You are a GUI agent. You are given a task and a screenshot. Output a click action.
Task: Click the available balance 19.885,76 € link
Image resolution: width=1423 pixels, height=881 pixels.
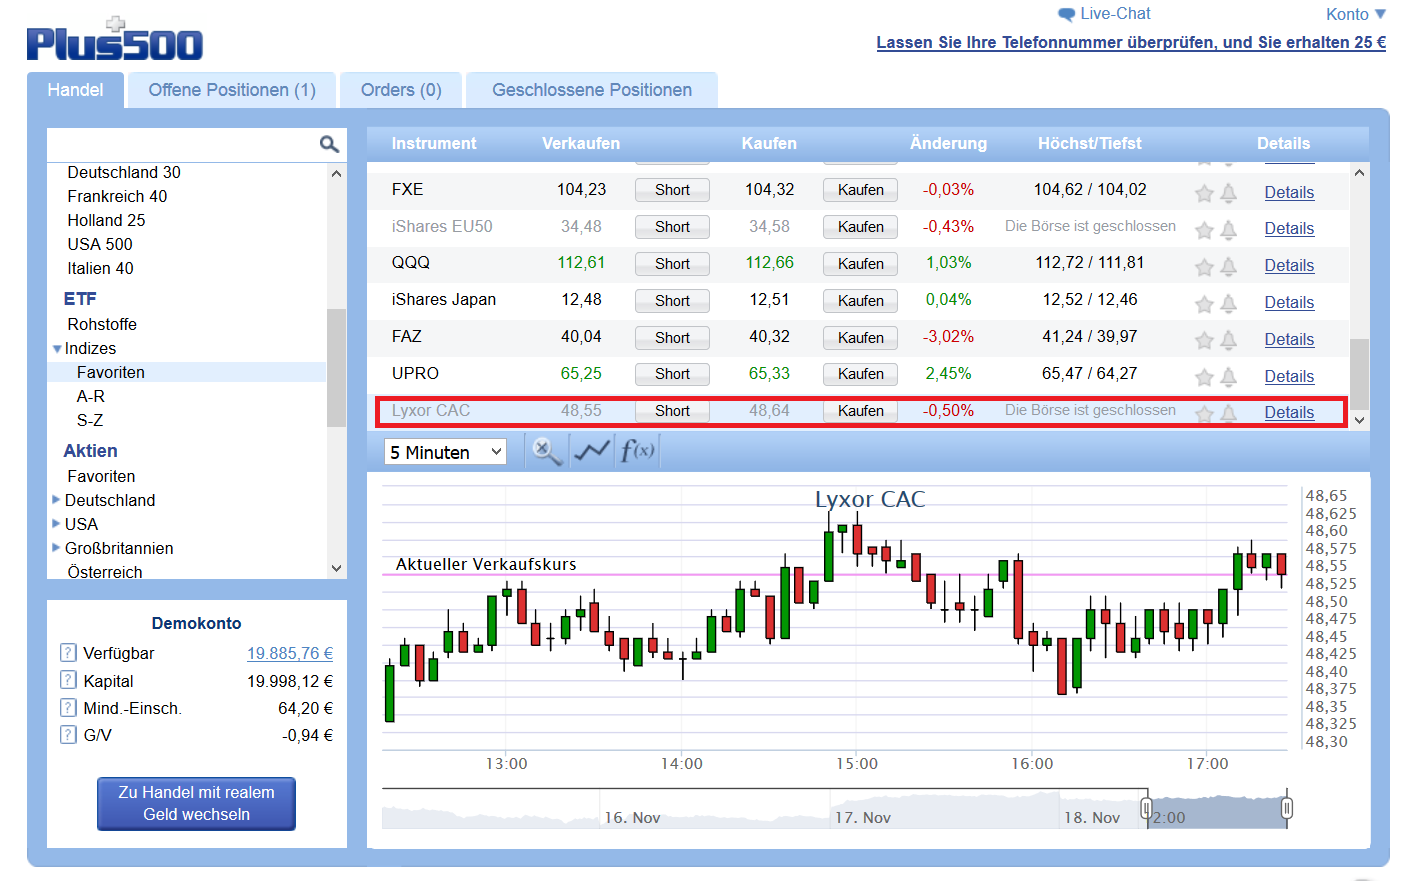[290, 653]
